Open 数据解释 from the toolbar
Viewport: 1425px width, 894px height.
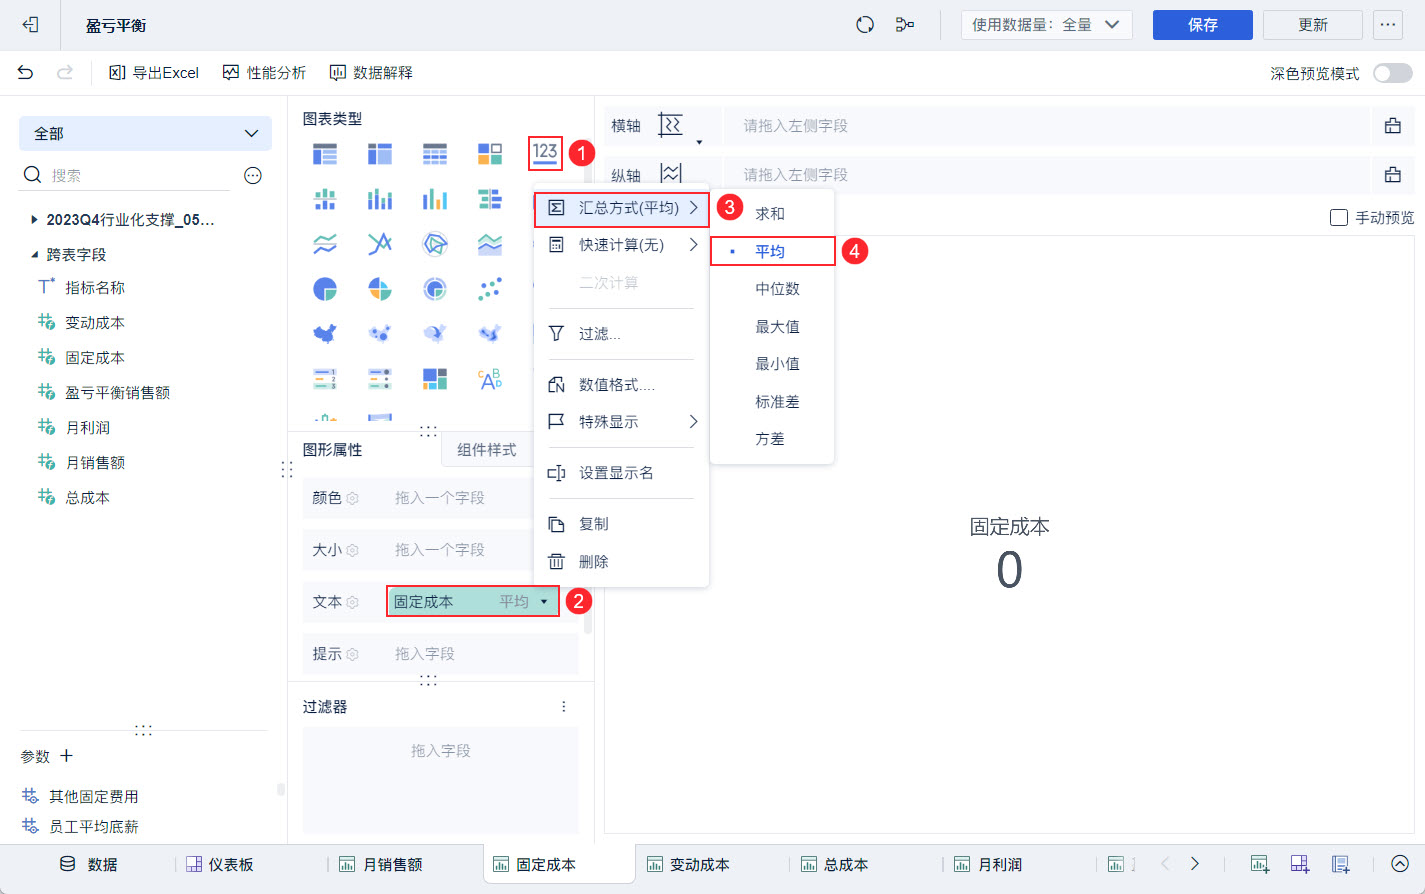click(x=371, y=73)
